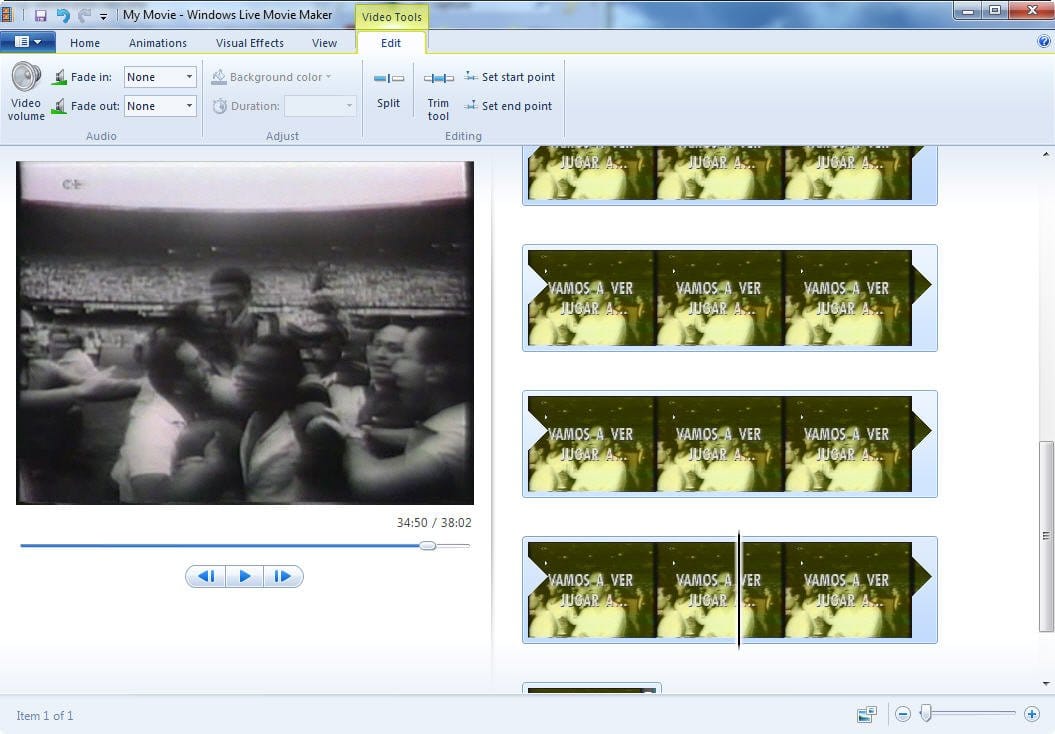Open the application file menu button

[28, 42]
